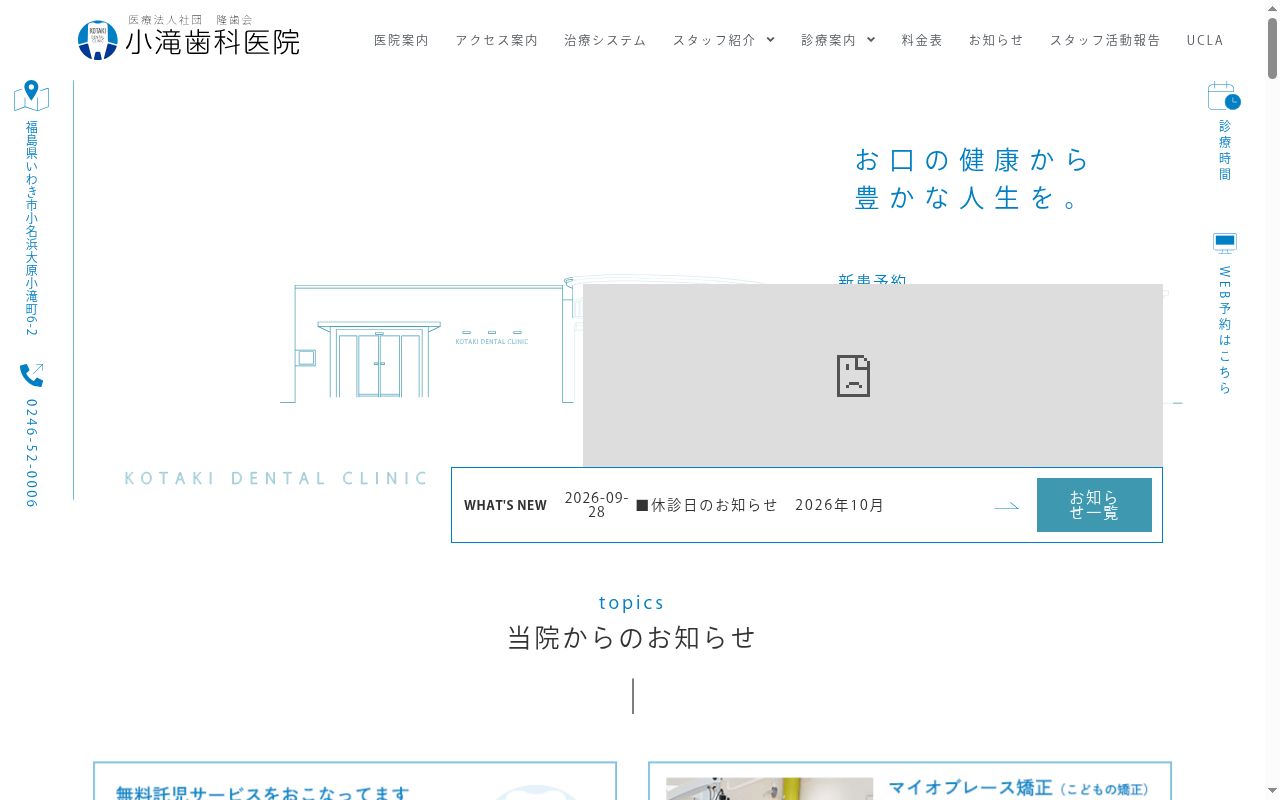Visit the スタッフ活動報告 page
The image size is (1280, 800).
[x=1105, y=40]
